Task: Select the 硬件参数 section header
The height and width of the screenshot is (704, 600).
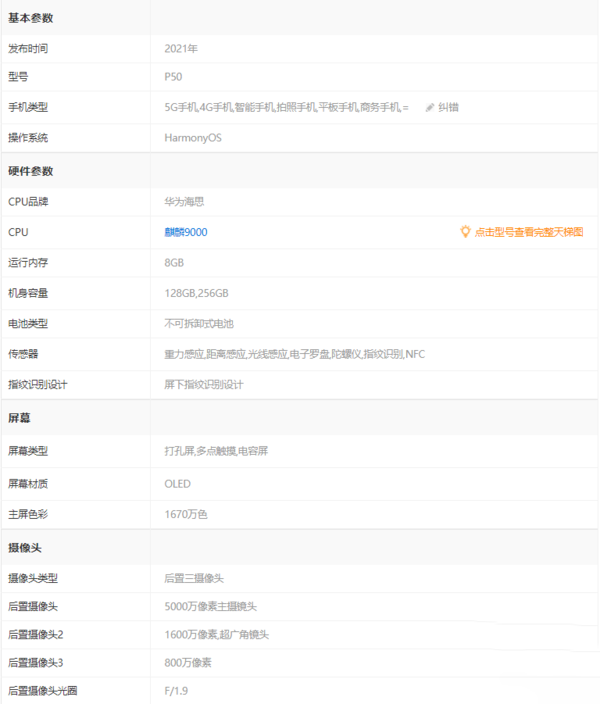Action: pos(31,171)
